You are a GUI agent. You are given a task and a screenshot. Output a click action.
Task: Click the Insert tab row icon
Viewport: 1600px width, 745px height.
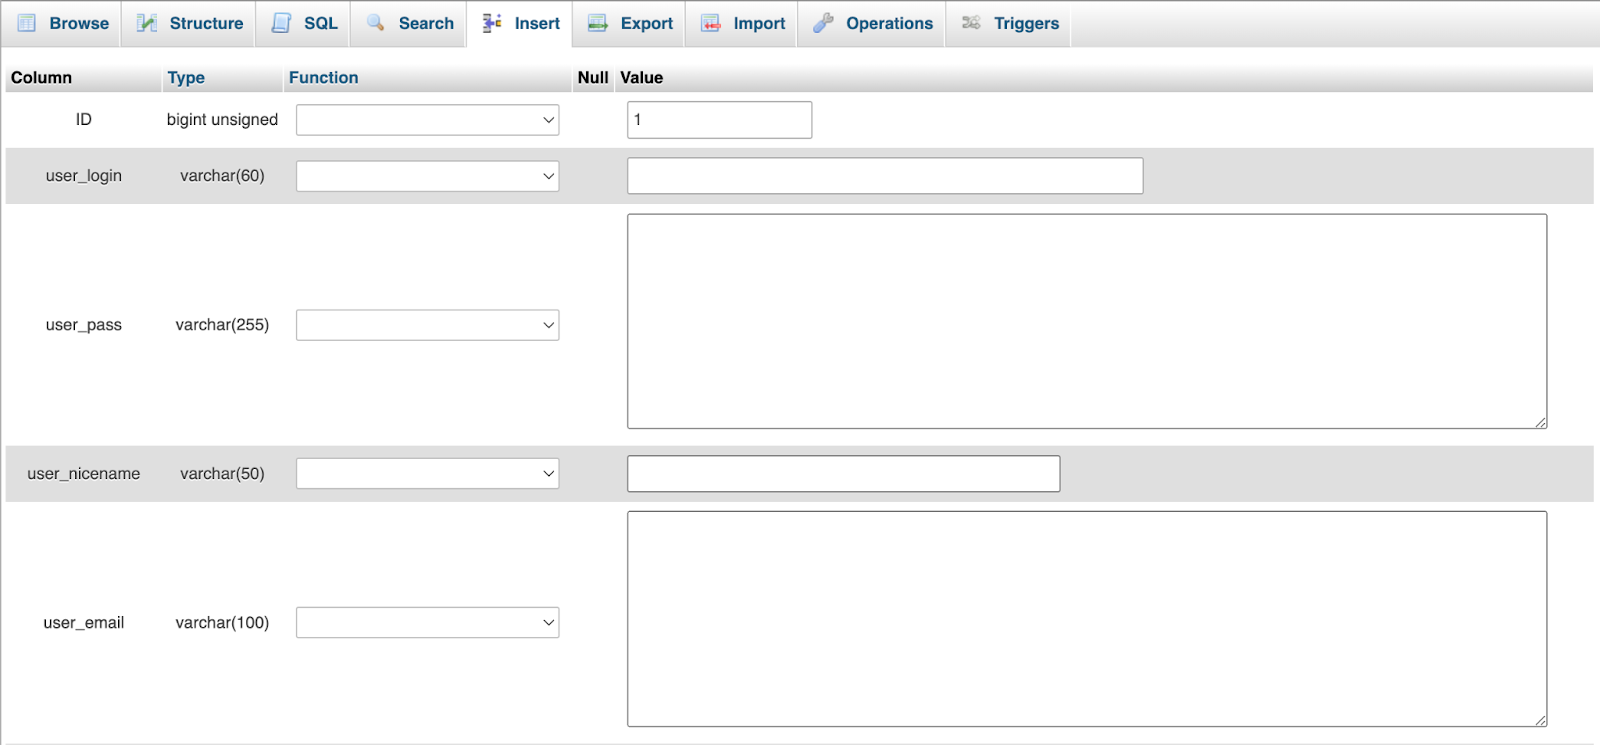click(492, 23)
